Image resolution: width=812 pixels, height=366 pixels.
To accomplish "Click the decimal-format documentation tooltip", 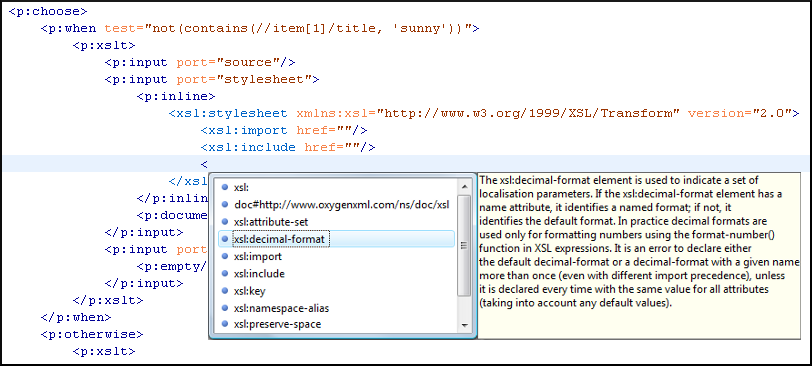I will [x=639, y=256].
